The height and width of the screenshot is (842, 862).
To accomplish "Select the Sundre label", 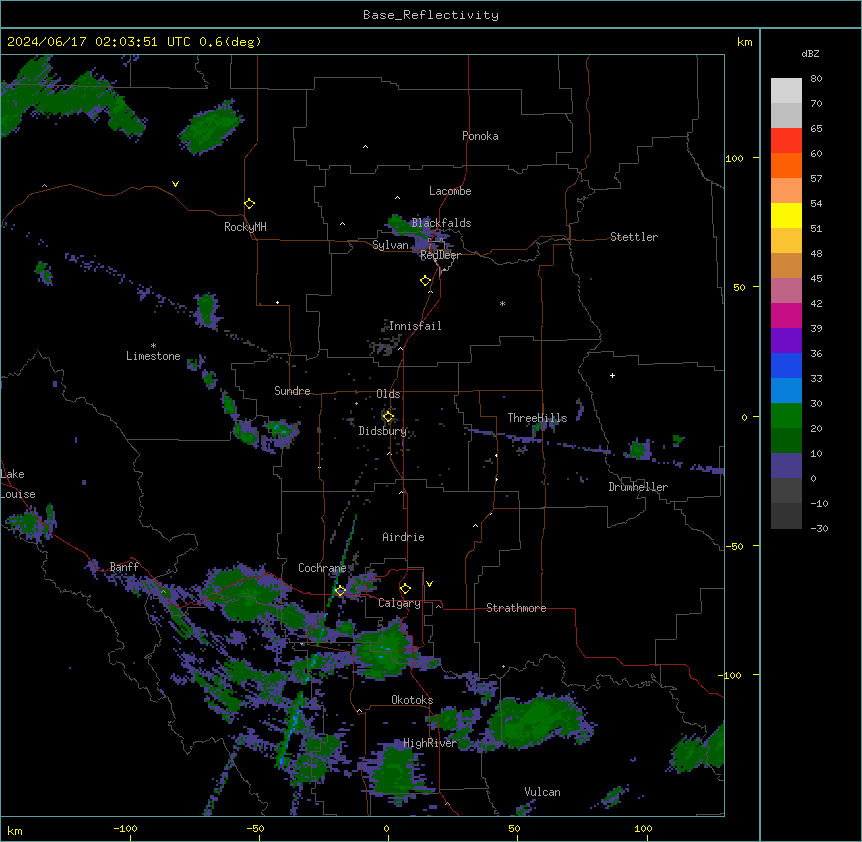I will (x=292, y=391).
